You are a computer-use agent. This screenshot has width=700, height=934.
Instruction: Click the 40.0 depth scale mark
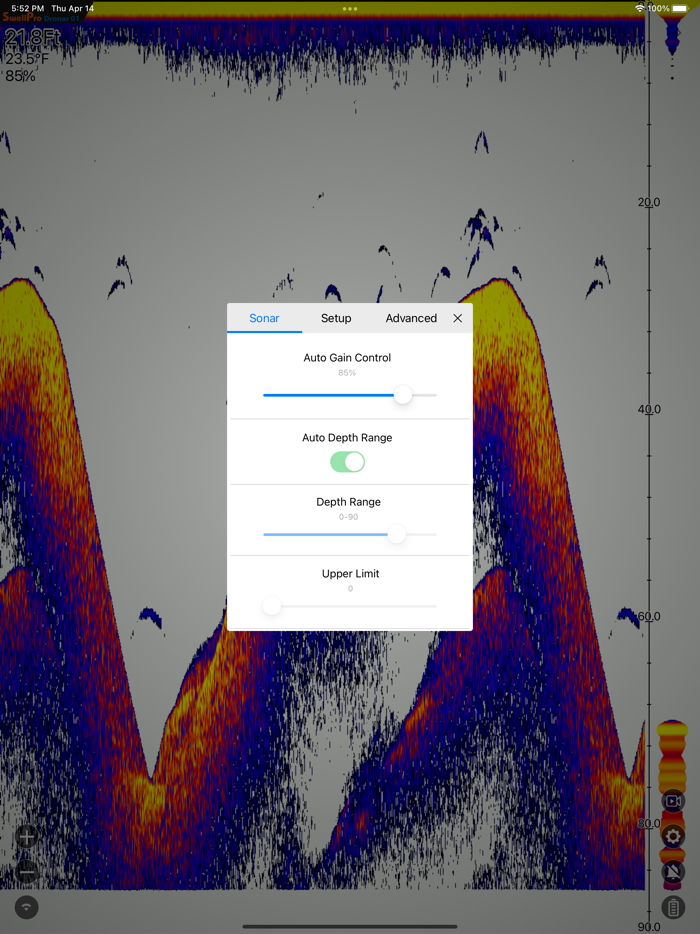[649, 409]
